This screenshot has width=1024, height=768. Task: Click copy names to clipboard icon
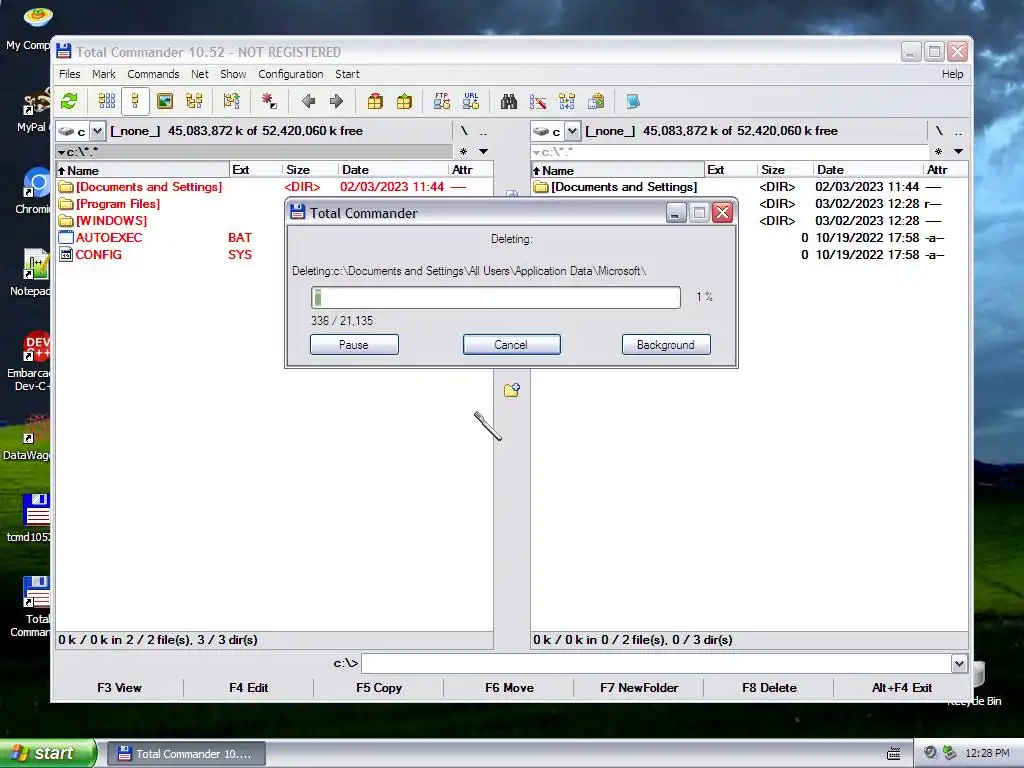596,101
